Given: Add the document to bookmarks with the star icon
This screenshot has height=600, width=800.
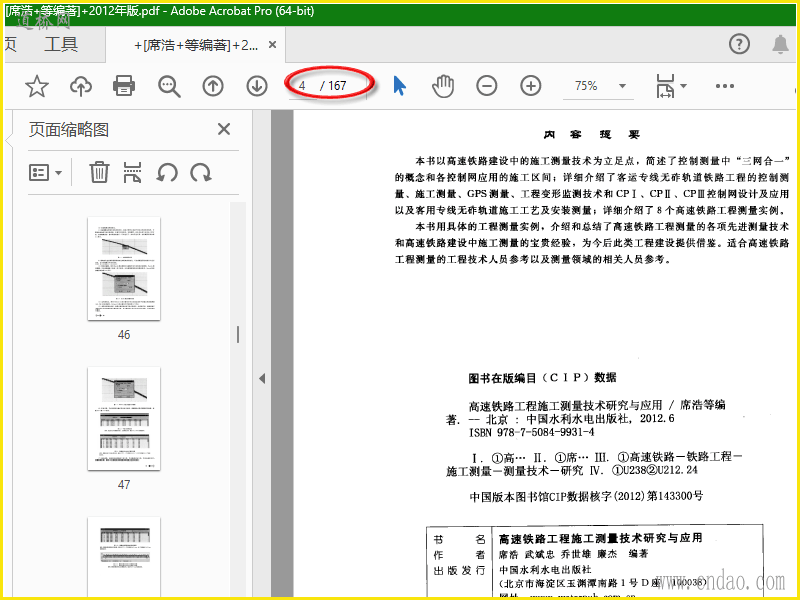Looking at the screenshot, I should point(37,86).
